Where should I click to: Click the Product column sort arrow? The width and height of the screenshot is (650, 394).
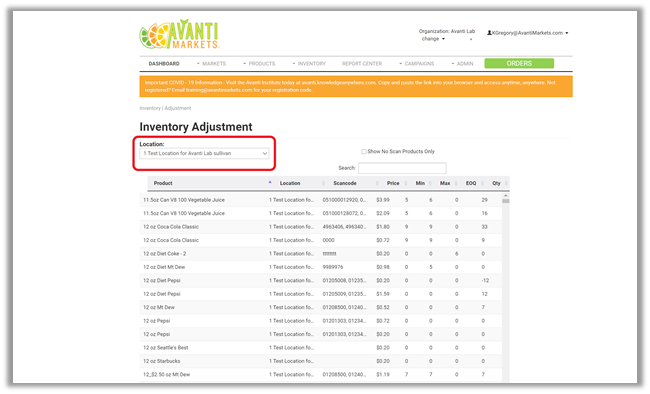270,182
